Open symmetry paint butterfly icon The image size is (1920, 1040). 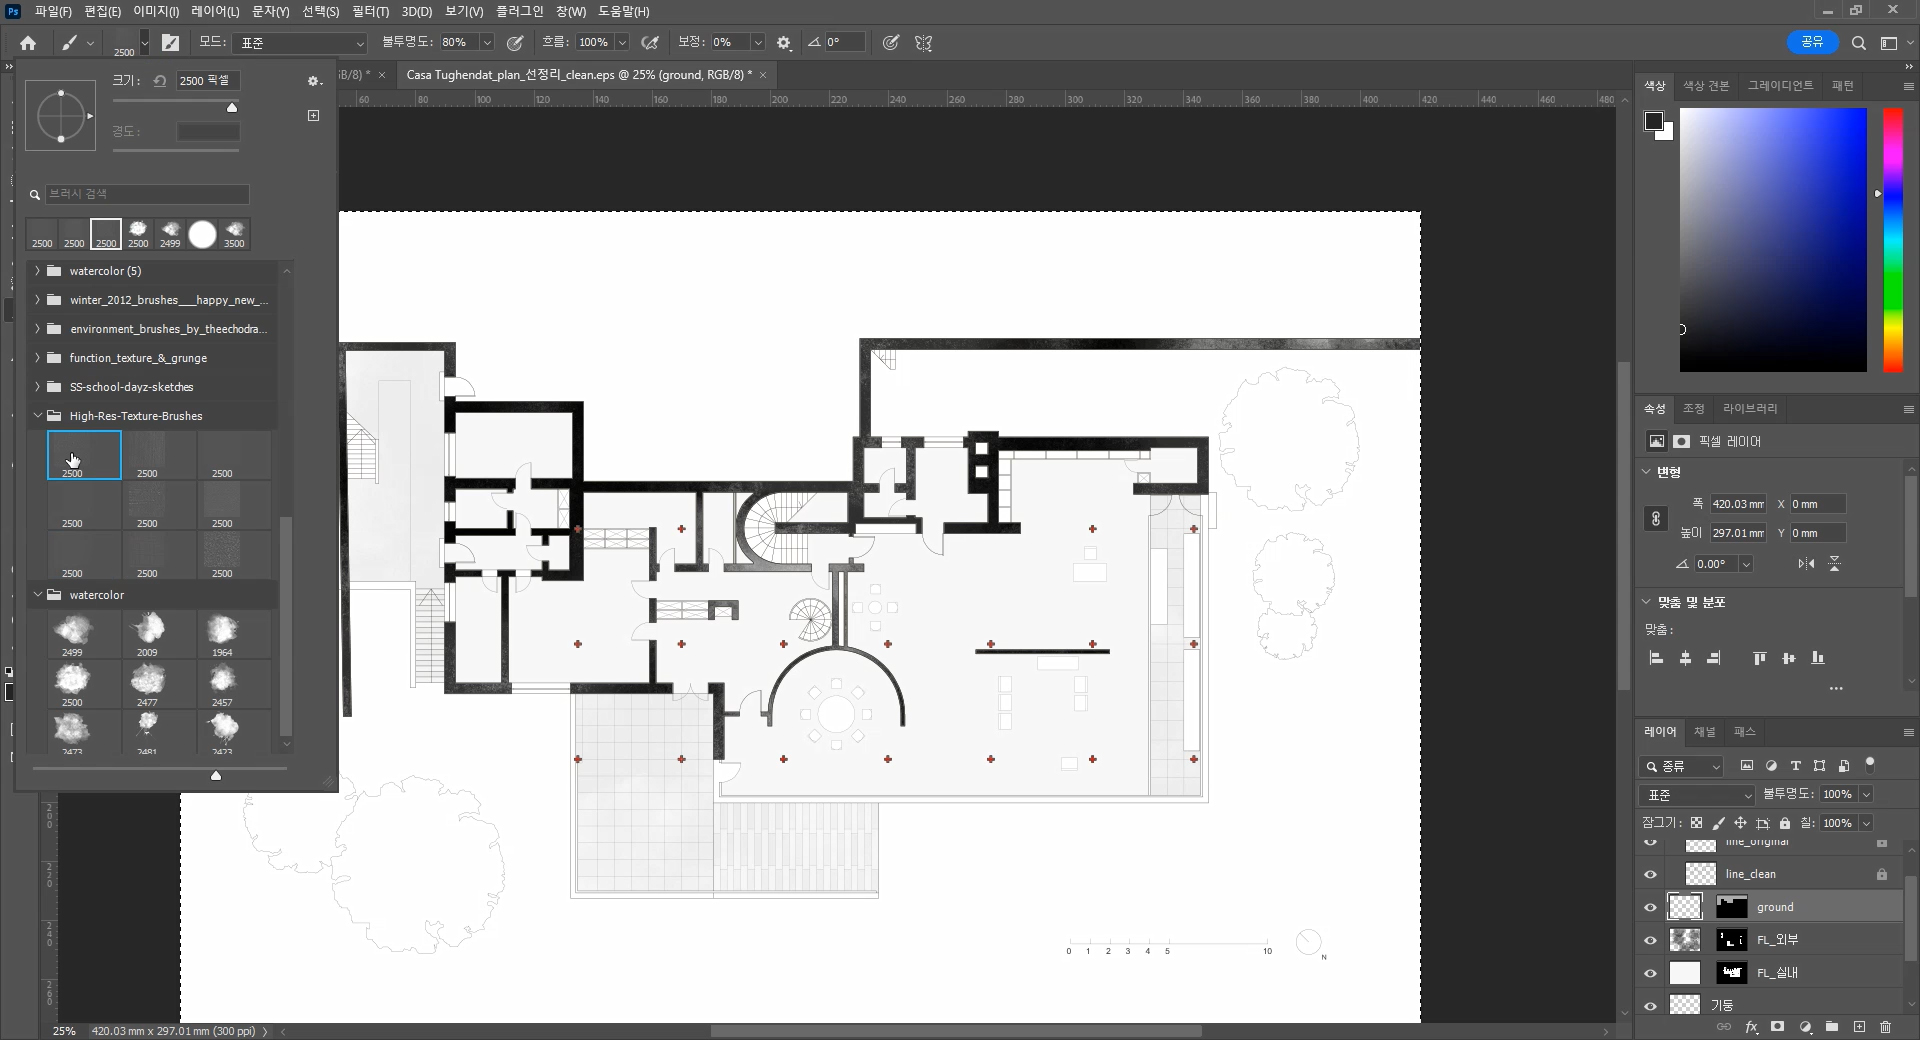[923, 43]
